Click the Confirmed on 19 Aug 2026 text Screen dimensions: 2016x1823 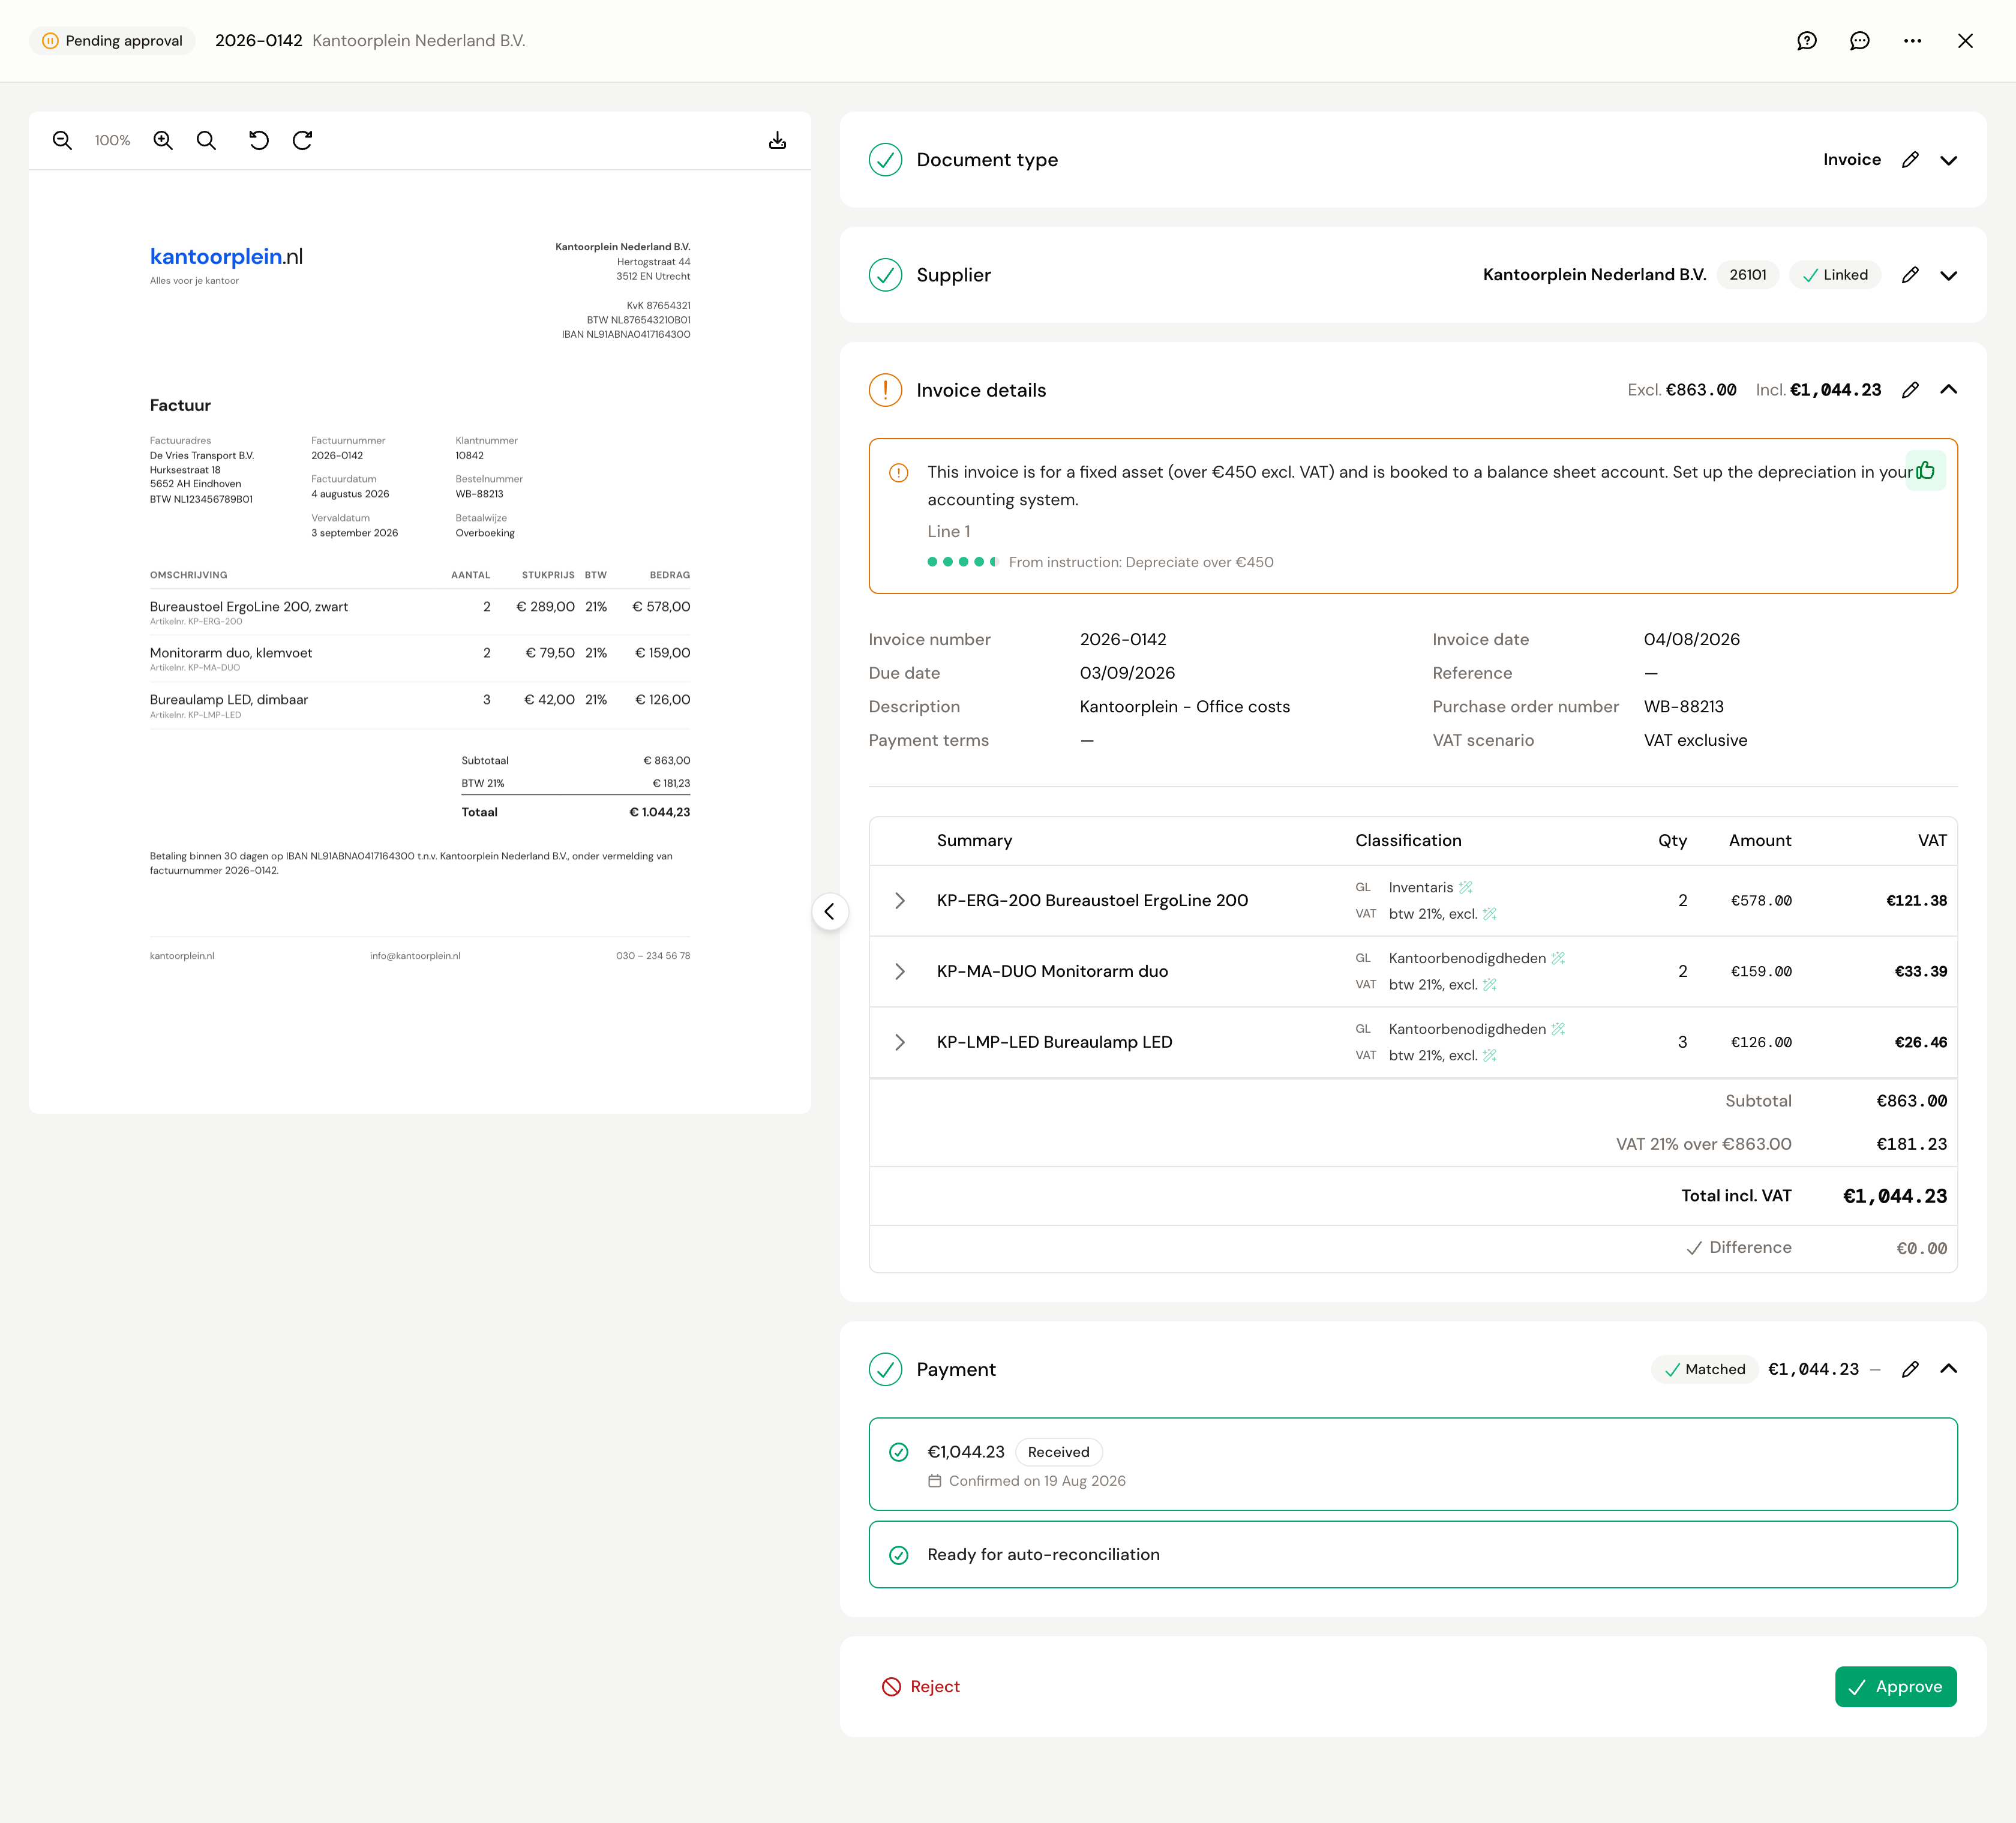(1036, 1481)
